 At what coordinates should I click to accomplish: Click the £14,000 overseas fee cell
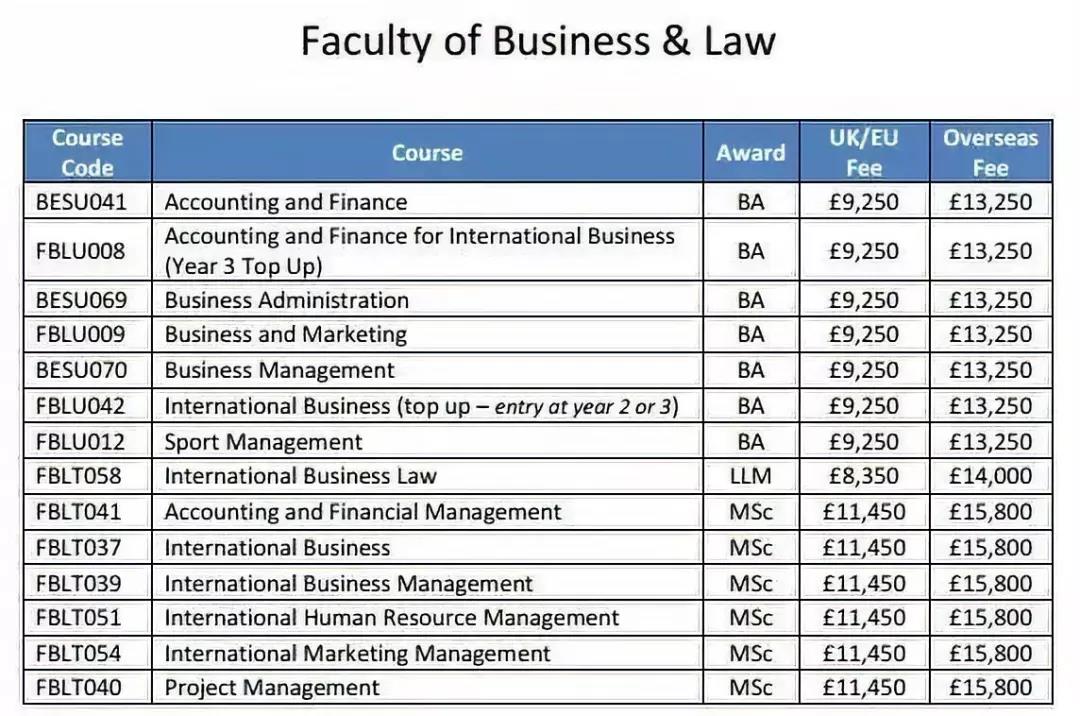click(990, 476)
